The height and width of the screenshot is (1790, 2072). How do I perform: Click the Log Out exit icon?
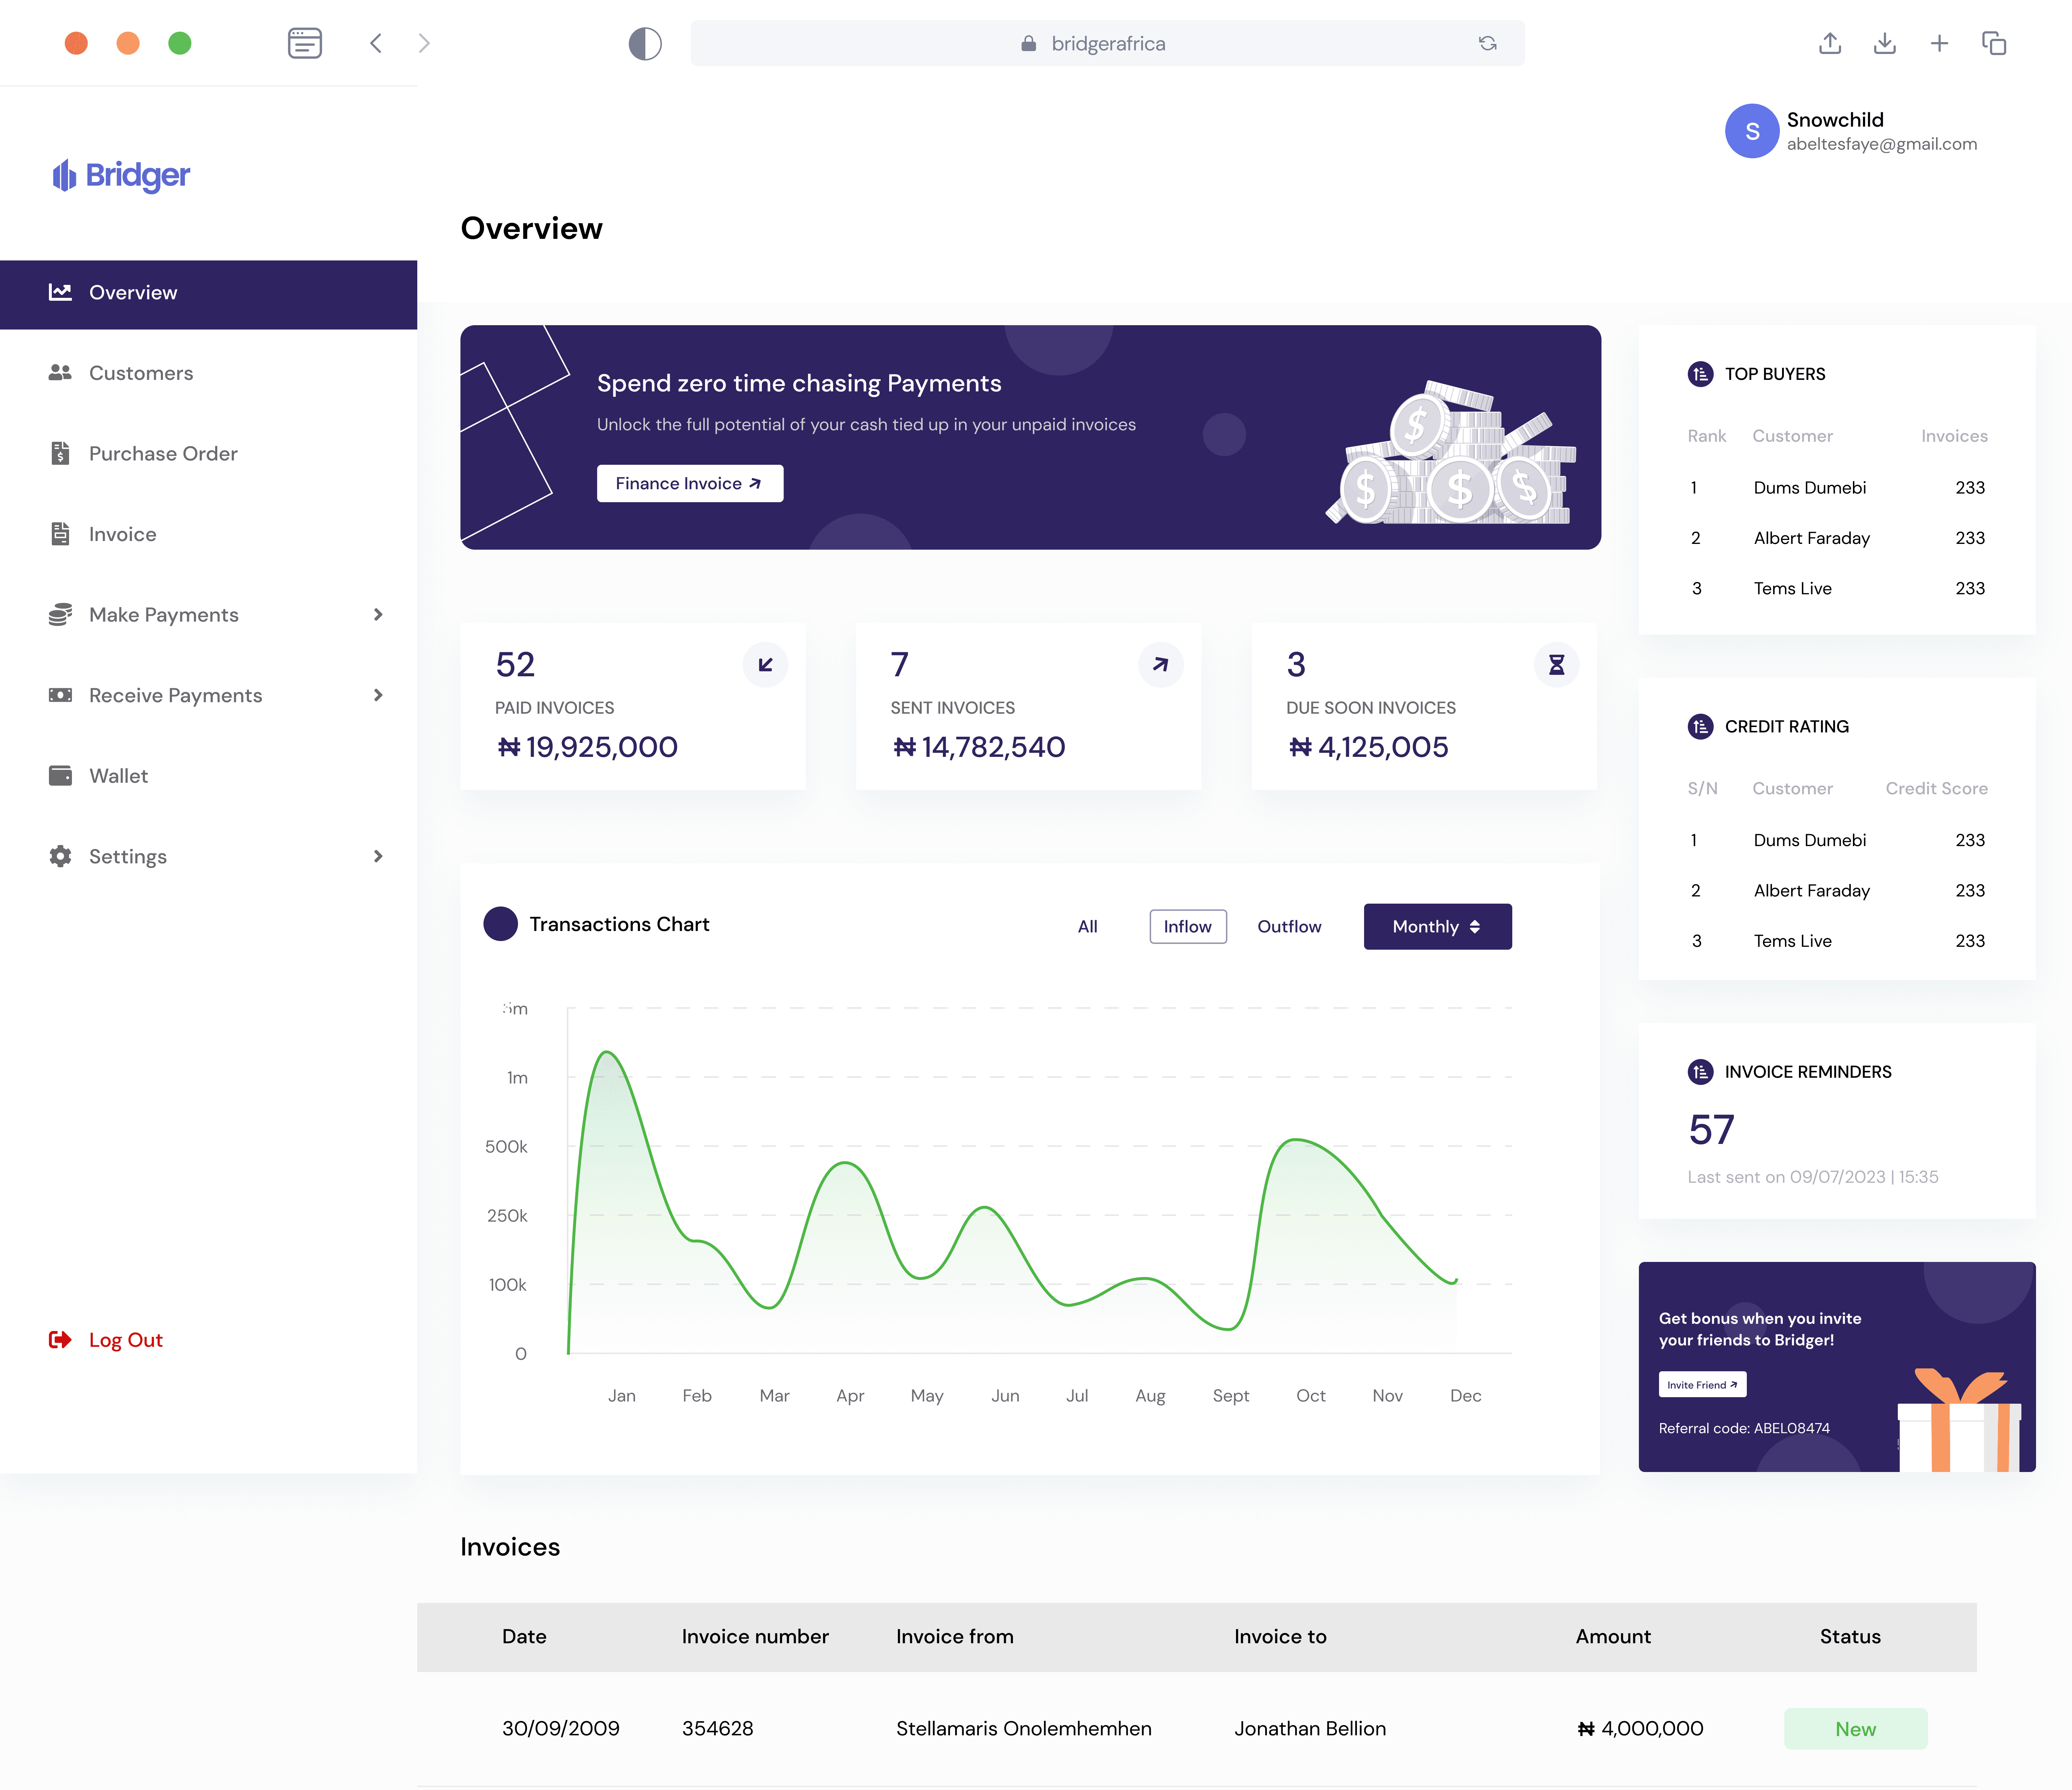coord(60,1340)
